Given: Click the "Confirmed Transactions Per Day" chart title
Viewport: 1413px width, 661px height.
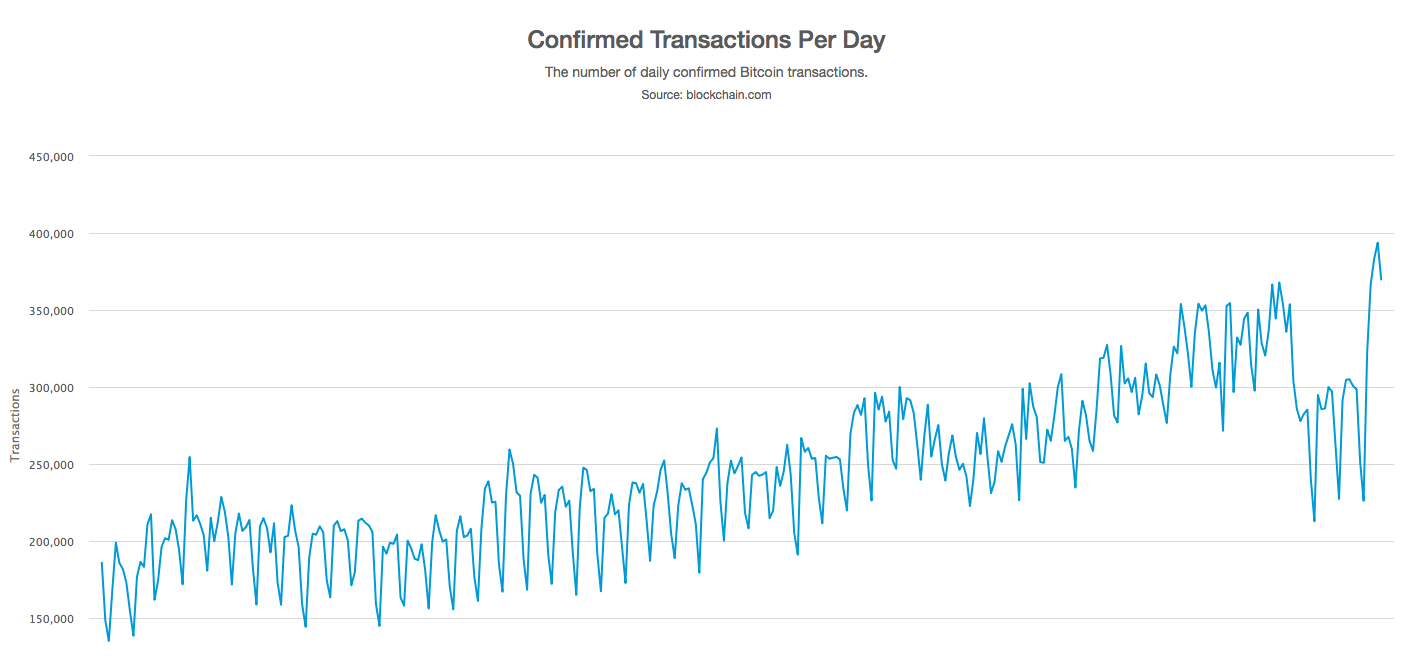Looking at the screenshot, I should 706,40.
